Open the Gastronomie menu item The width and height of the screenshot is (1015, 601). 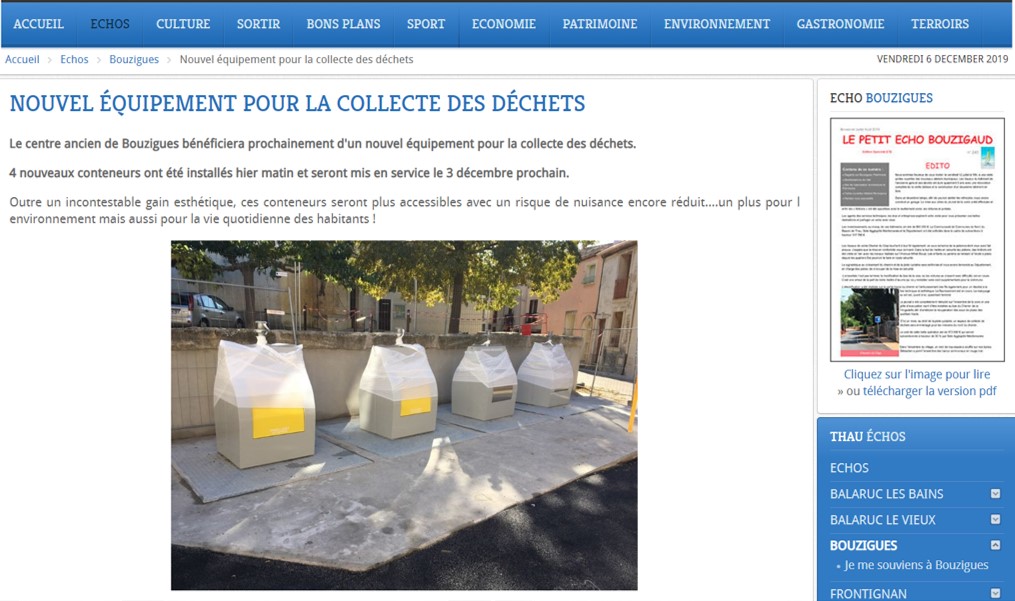point(840,24)
